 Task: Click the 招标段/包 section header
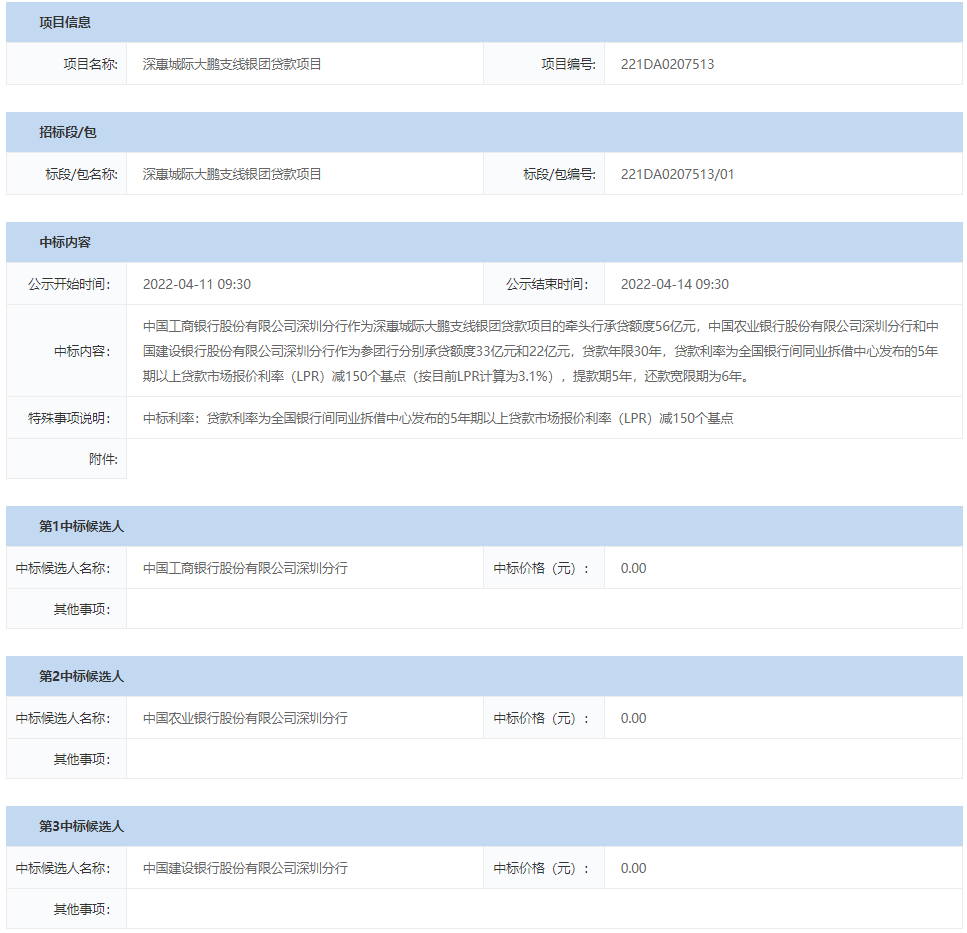point(68,132)
